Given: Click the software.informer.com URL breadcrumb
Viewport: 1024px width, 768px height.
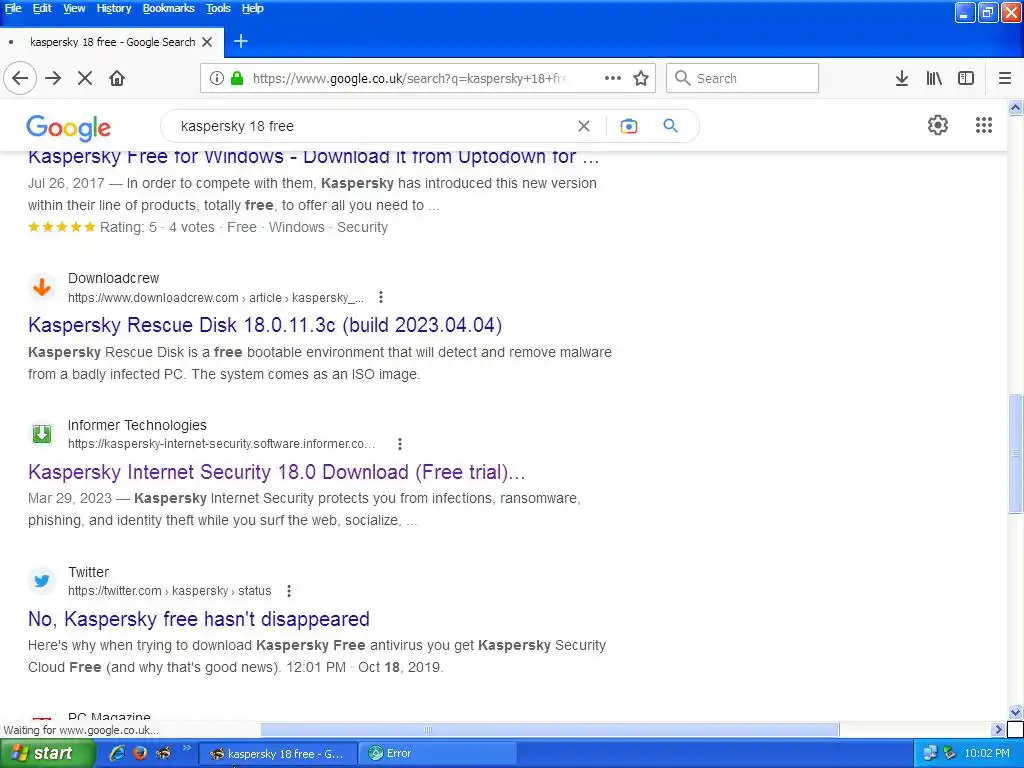Looking at the screenshot, I should [x=221, y=444].
